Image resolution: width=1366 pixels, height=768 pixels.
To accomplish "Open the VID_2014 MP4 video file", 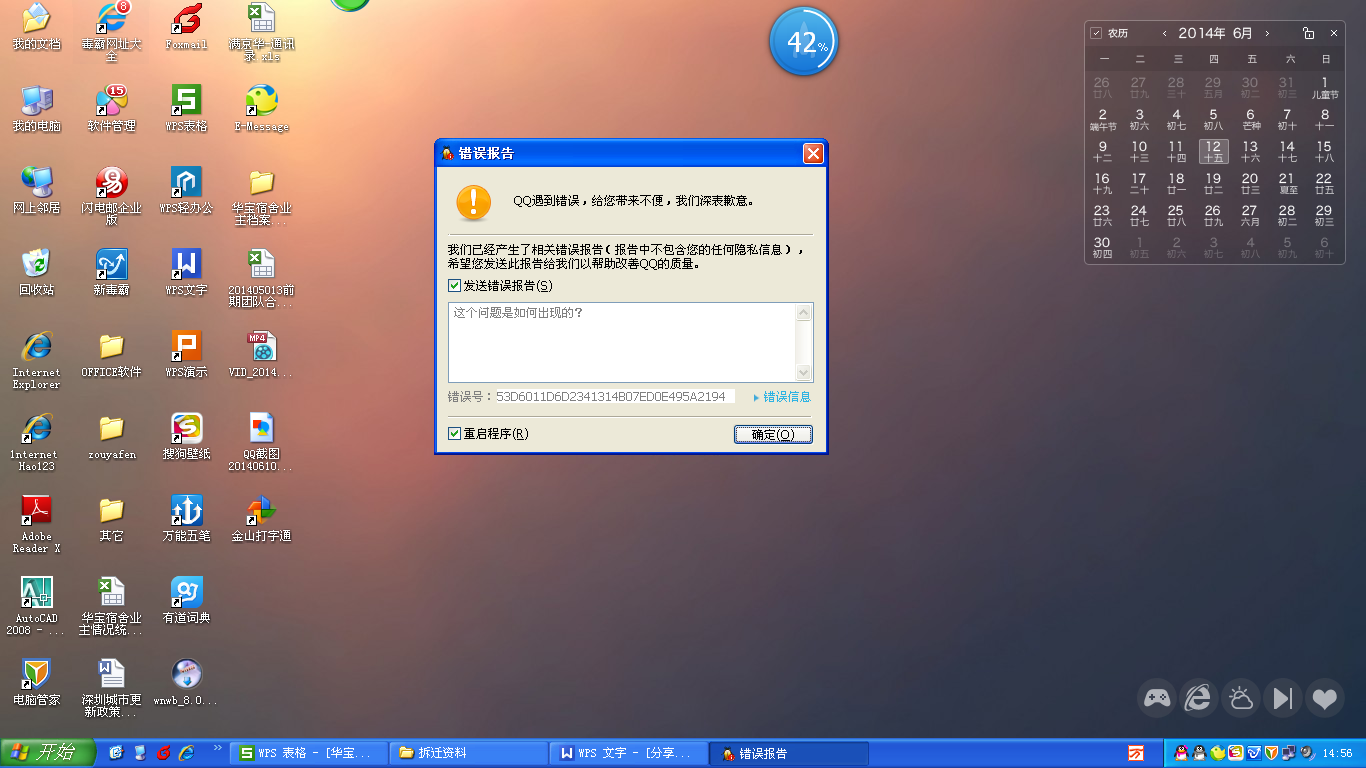I will click(x=261, y=355).
